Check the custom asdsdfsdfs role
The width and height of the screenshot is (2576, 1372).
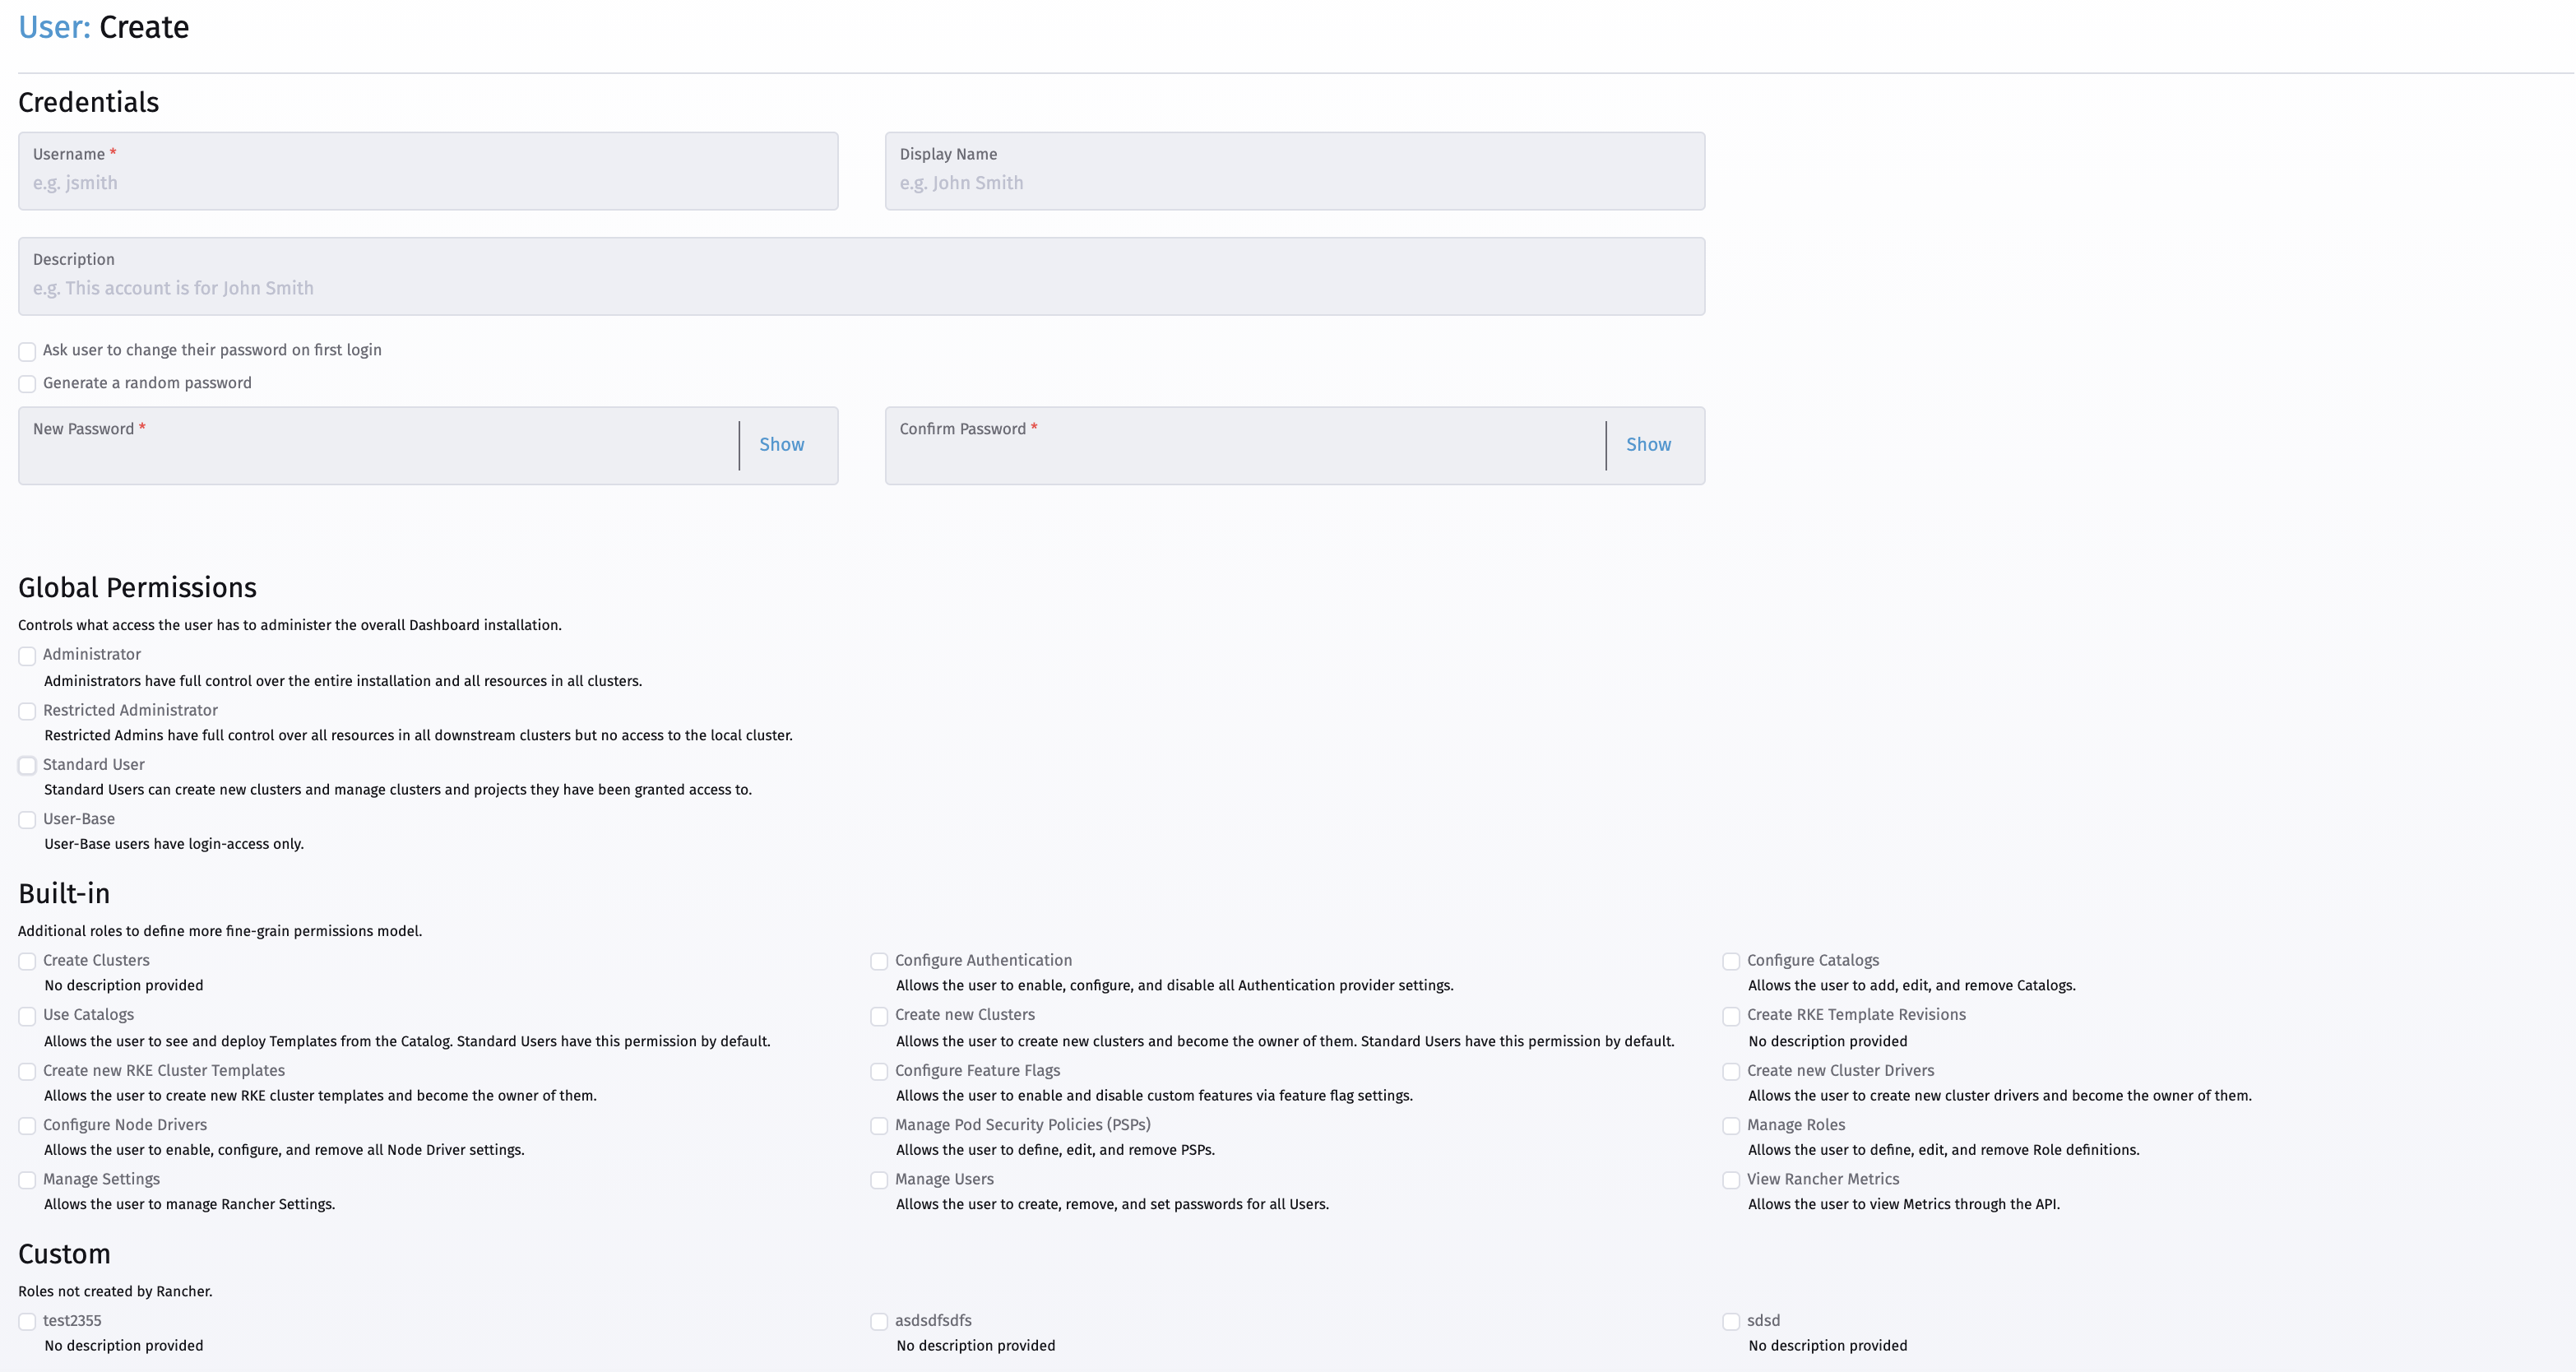coord(879,1321)
